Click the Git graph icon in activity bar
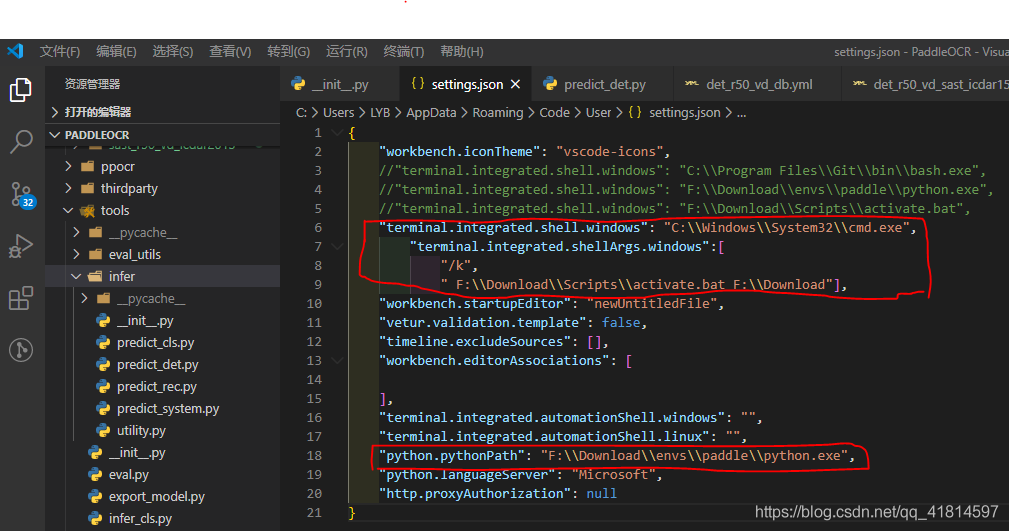1009x531 pixels. [20, 350]
